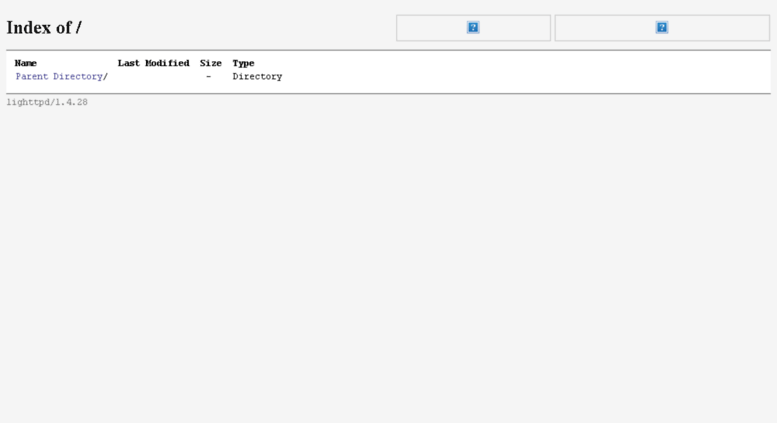Click the Size column header
The image size is (777, 423).
211,63
